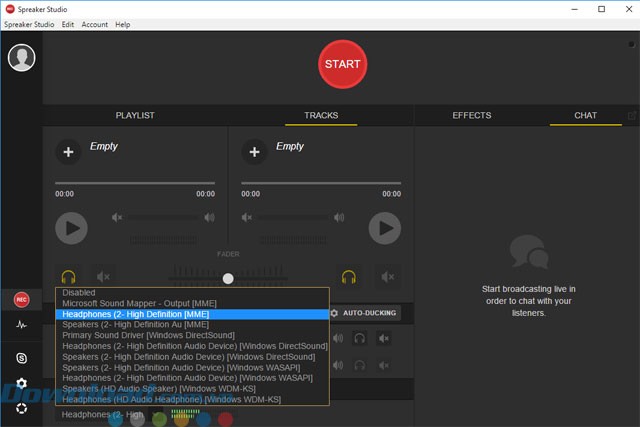Choose Disabled in the device list
640x427 pixels.
coord(79,292)
